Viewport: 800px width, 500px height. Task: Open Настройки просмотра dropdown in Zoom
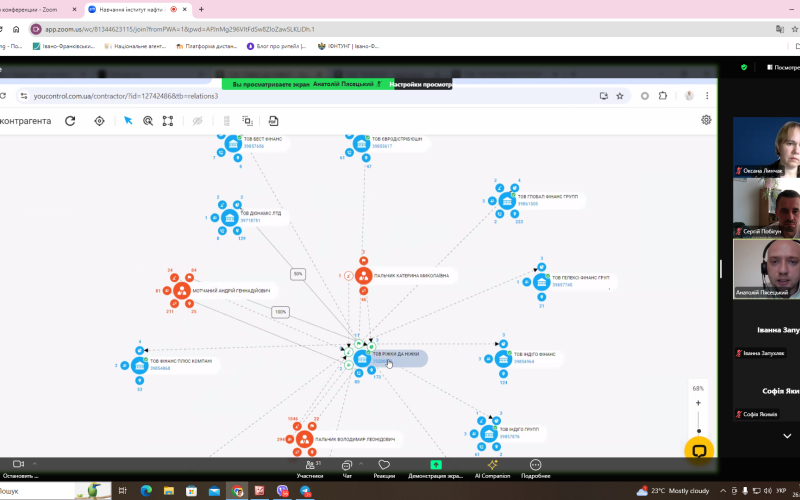point(421,84)
